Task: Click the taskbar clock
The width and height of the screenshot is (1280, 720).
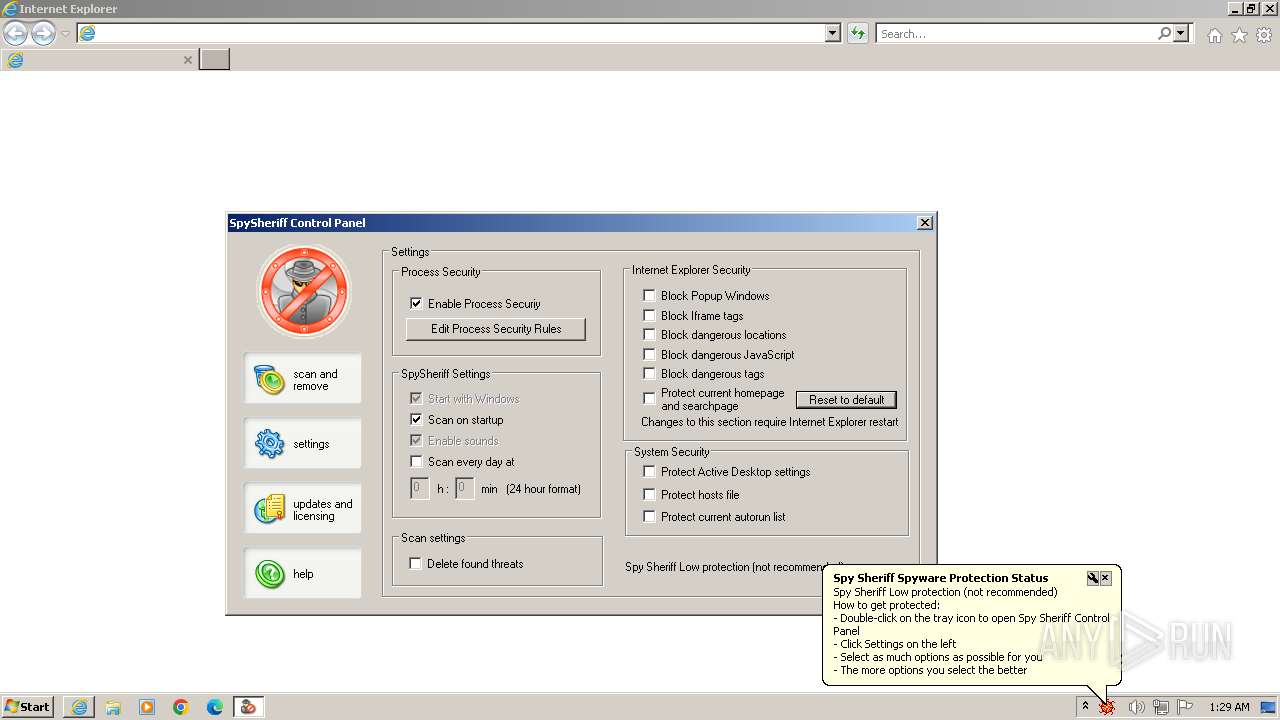Action: click(1229, 707)
